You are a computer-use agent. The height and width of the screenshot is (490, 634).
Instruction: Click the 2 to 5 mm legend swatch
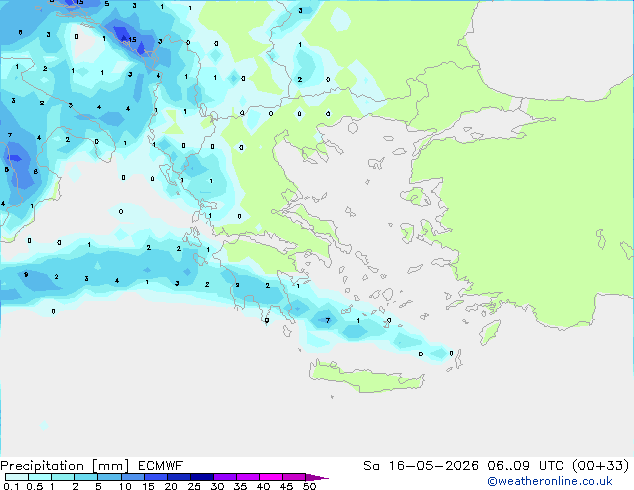click(x=86, y=477)
